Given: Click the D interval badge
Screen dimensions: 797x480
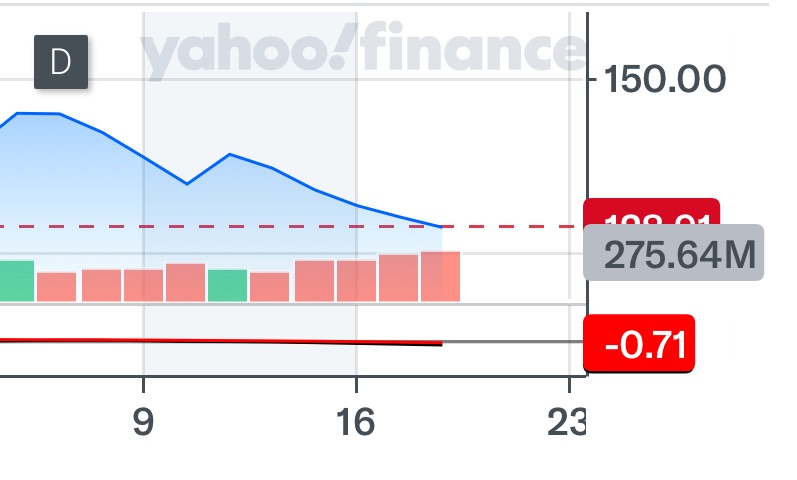Looking at the screenshot, I should pyautogui.click(x=61, y=61).
